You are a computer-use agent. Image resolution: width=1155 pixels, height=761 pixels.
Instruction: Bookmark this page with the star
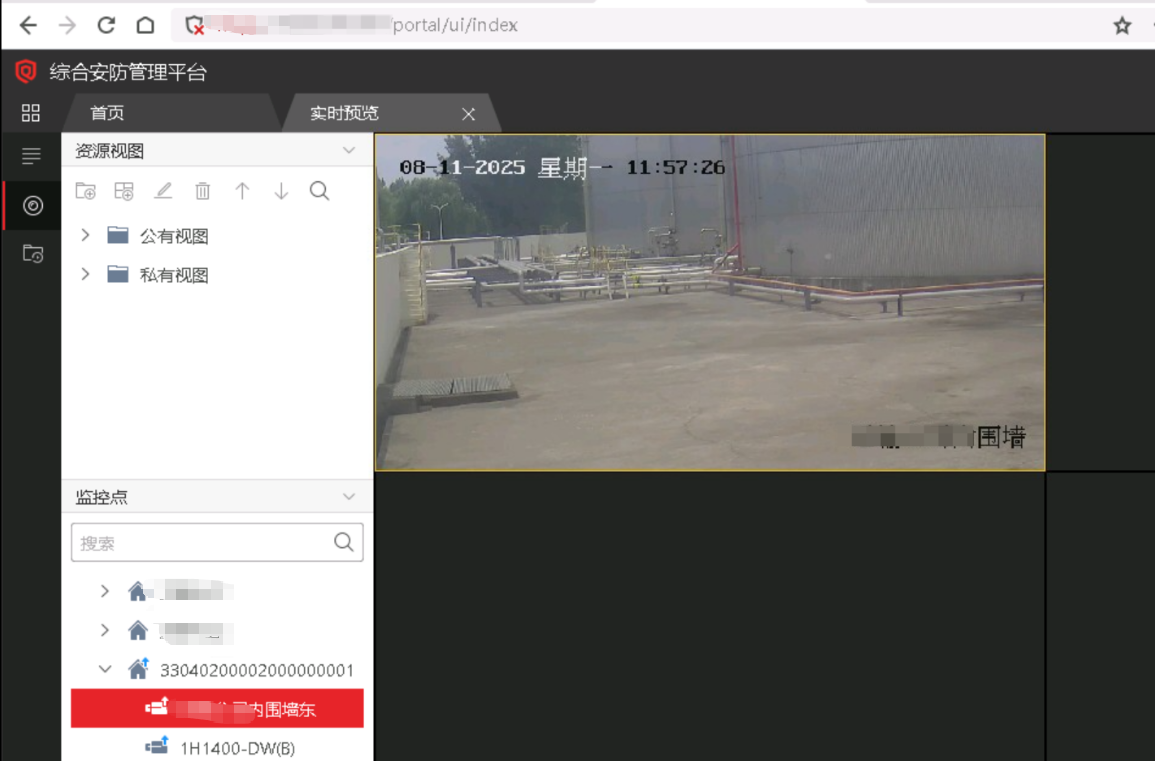[1122, 26]
